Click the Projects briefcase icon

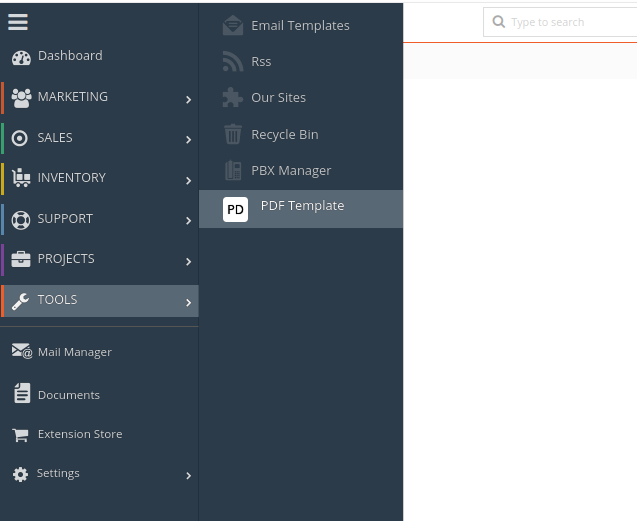point(21,259)
